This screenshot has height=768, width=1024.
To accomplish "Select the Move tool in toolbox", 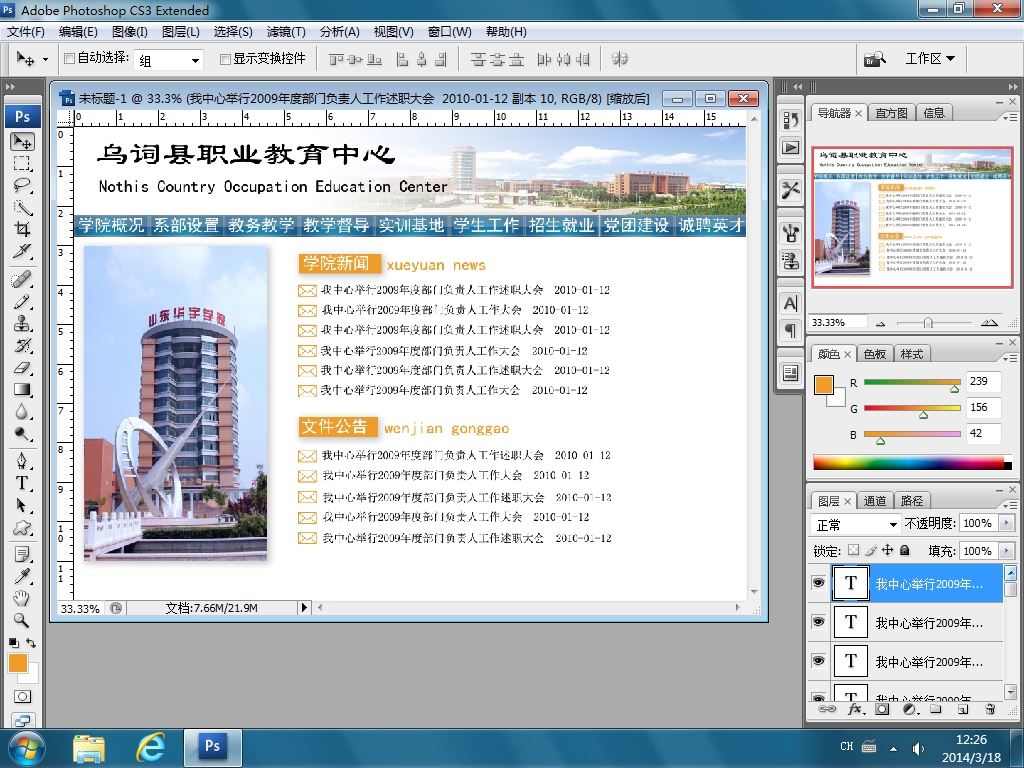I will click(22, 142).
